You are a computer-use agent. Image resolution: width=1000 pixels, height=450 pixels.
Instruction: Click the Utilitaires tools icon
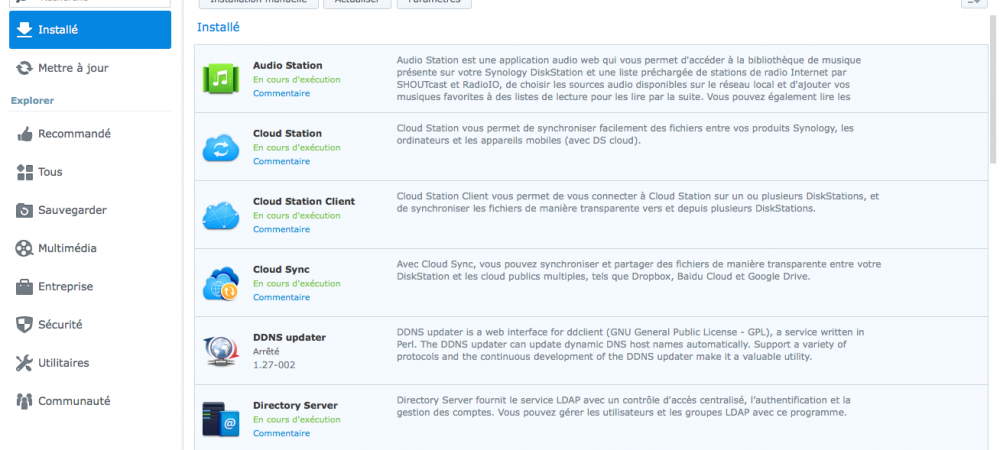point(24,363)
